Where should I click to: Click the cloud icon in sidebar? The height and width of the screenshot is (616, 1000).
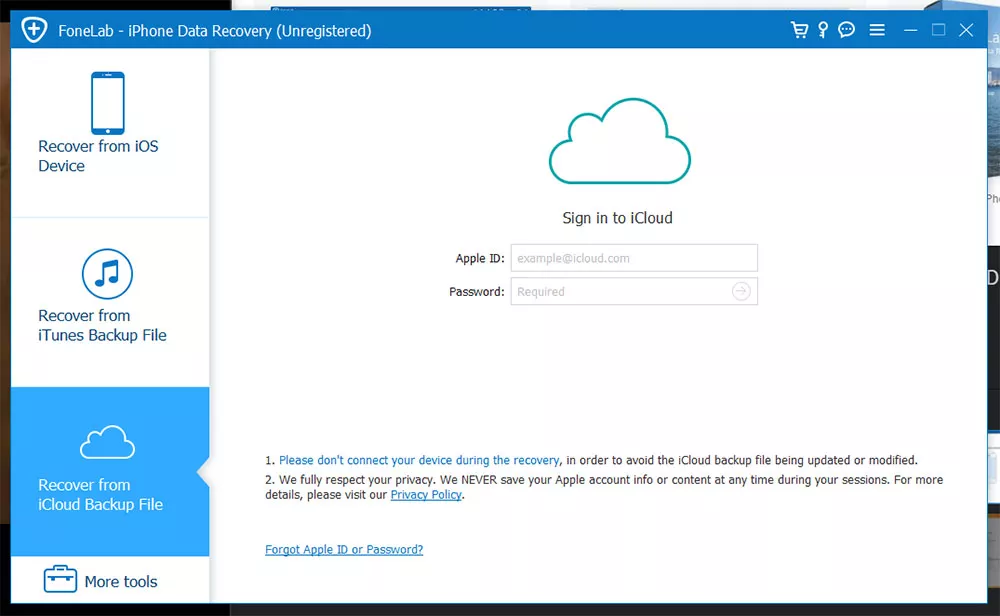pos(107,442)
